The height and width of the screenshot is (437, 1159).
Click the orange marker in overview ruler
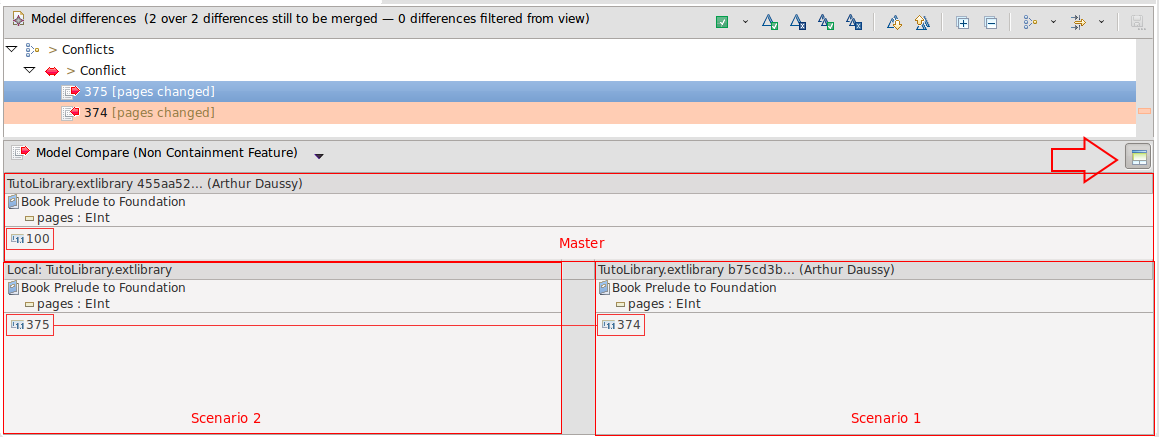(x=1144, y=111)
